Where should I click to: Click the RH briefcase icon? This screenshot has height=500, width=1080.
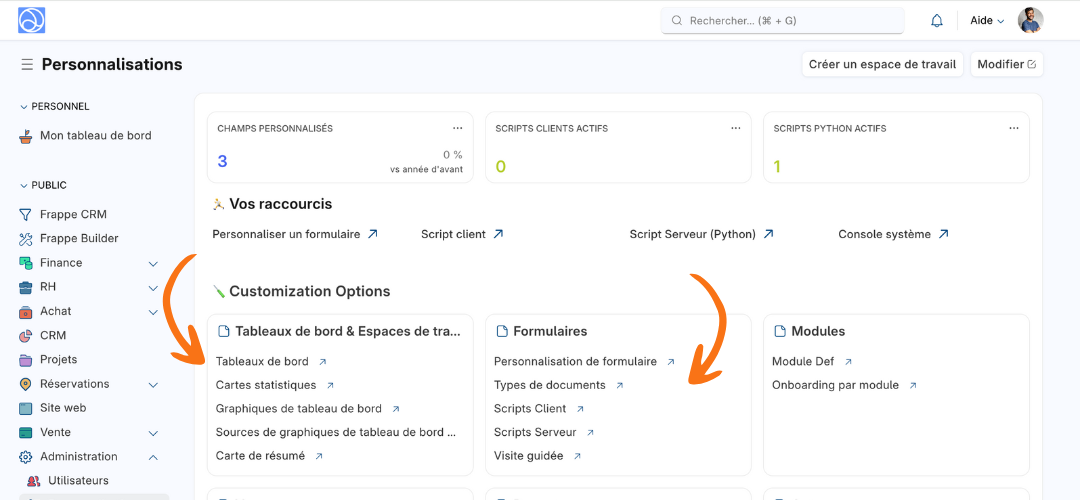point(25,287)
